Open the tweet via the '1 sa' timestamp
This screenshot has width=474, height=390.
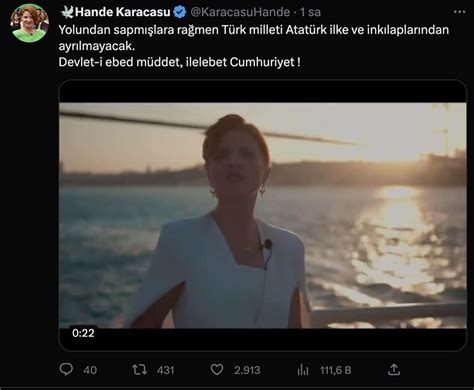310,12
